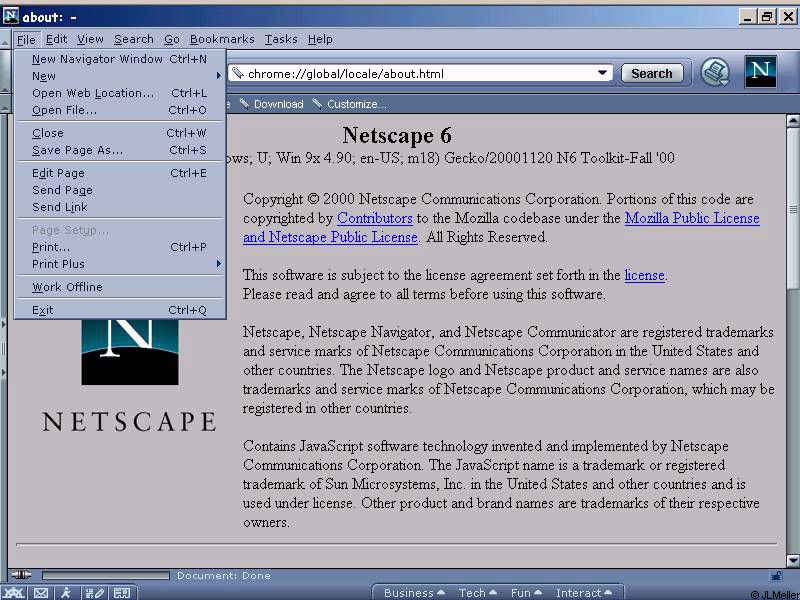Viewport: 800px width, 600px height.
Task: Open the Mail envelope icon in taskbar
Action: [x=41, y=593]
